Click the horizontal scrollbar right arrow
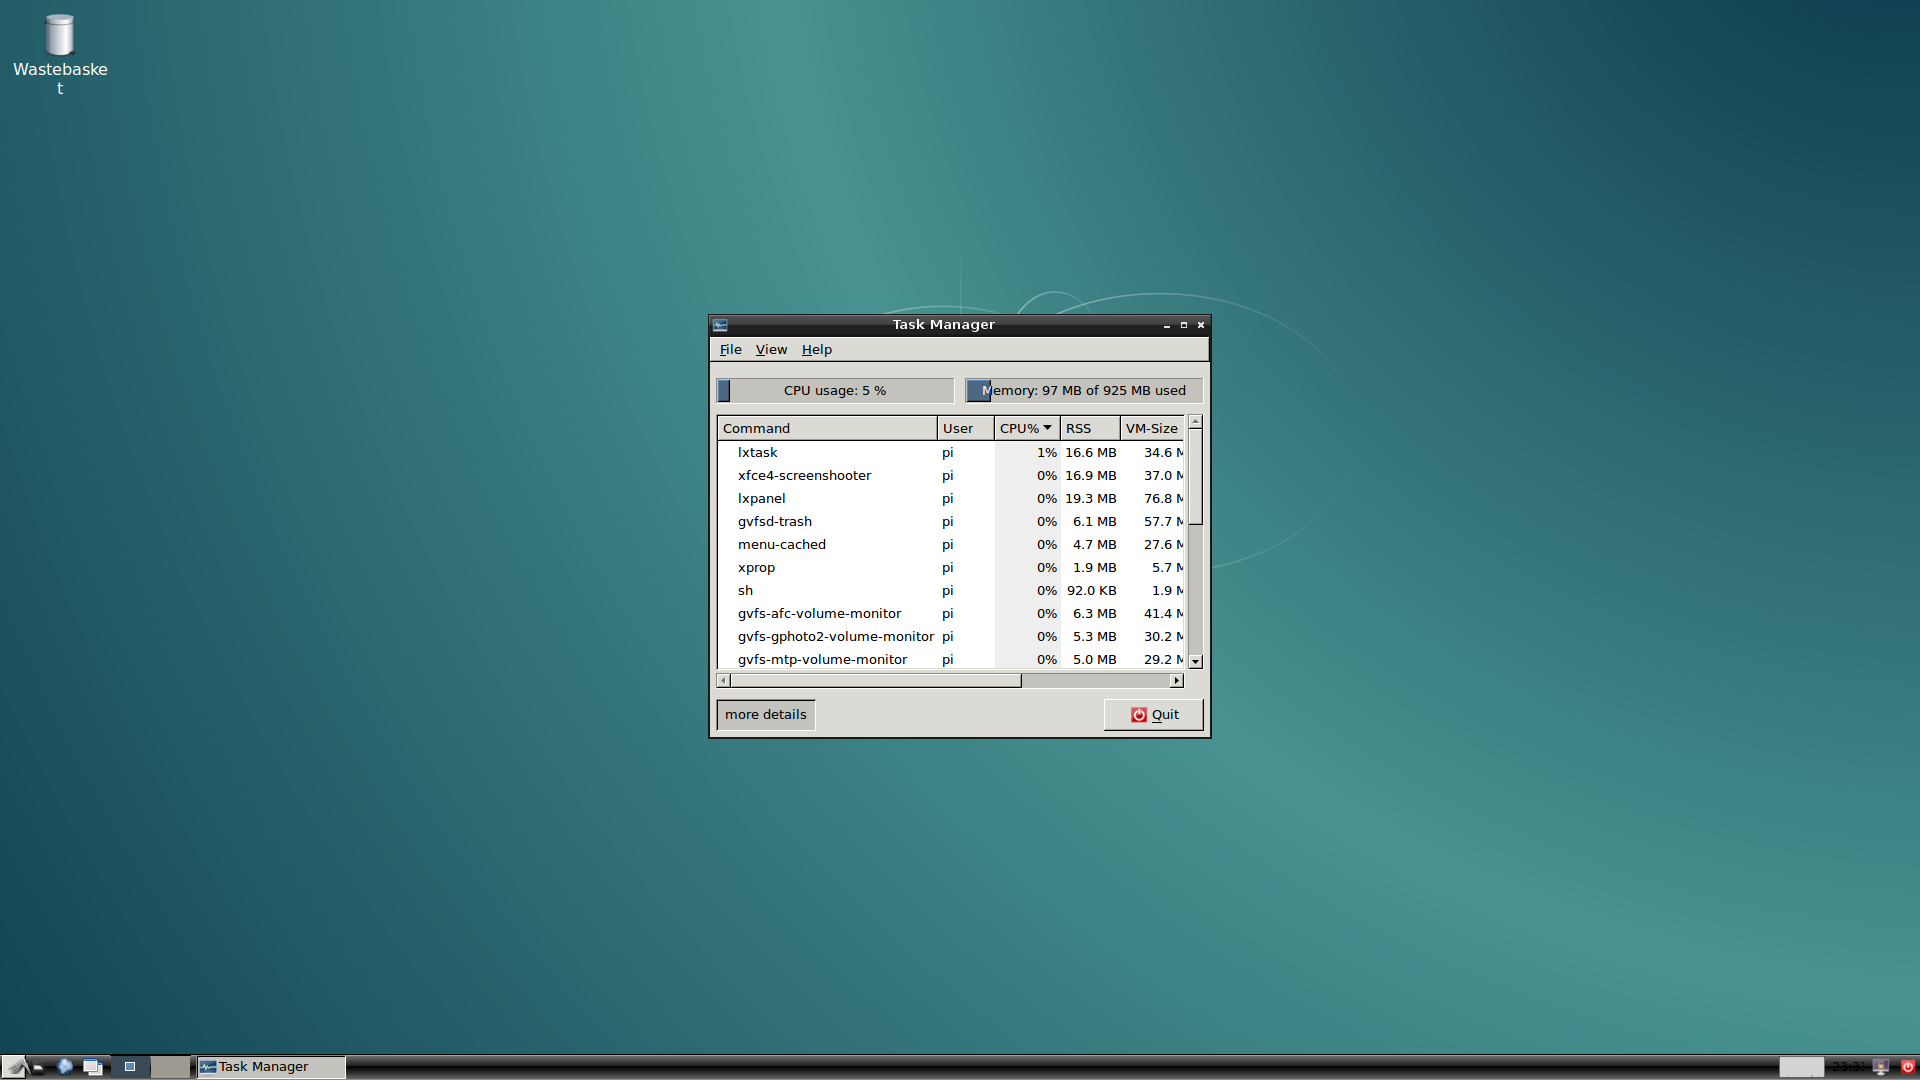 click(x=1177, y=681)
